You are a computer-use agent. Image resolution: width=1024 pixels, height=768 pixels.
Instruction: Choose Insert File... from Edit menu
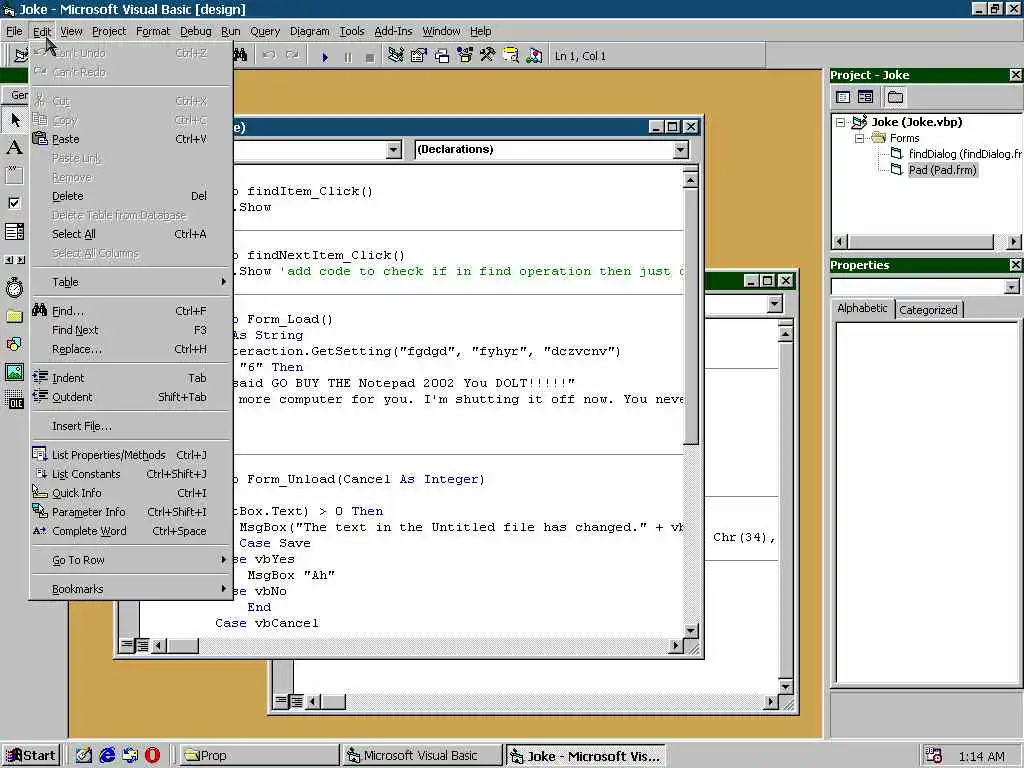[x=131, y=426]
